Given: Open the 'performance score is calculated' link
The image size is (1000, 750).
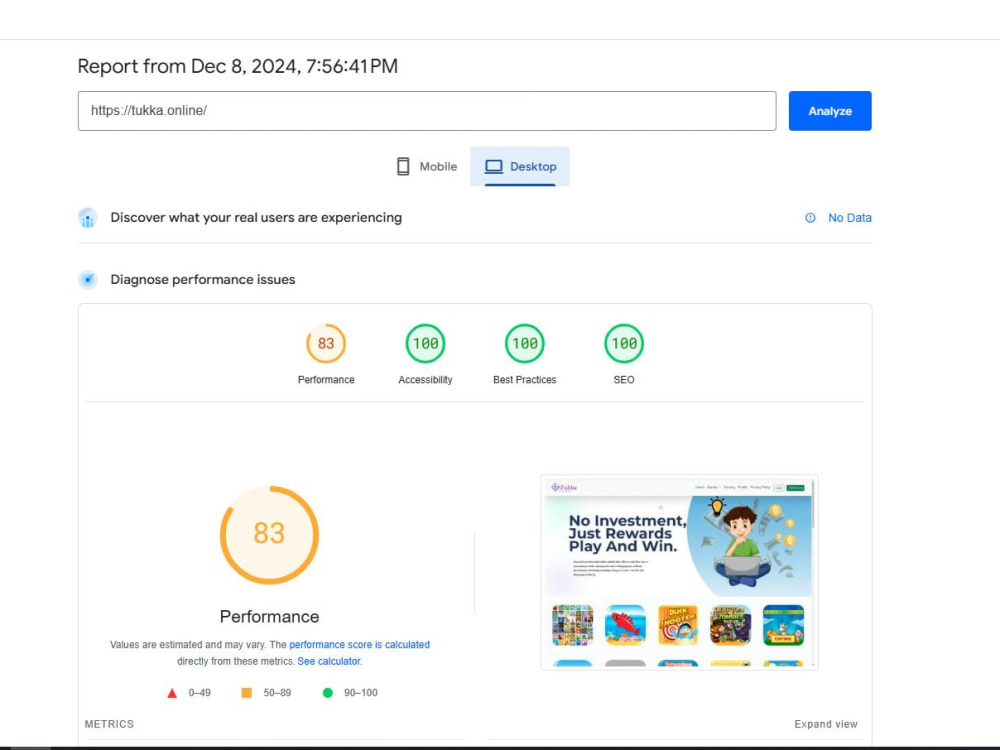Looking at the screenshot, I should [359, 645].
